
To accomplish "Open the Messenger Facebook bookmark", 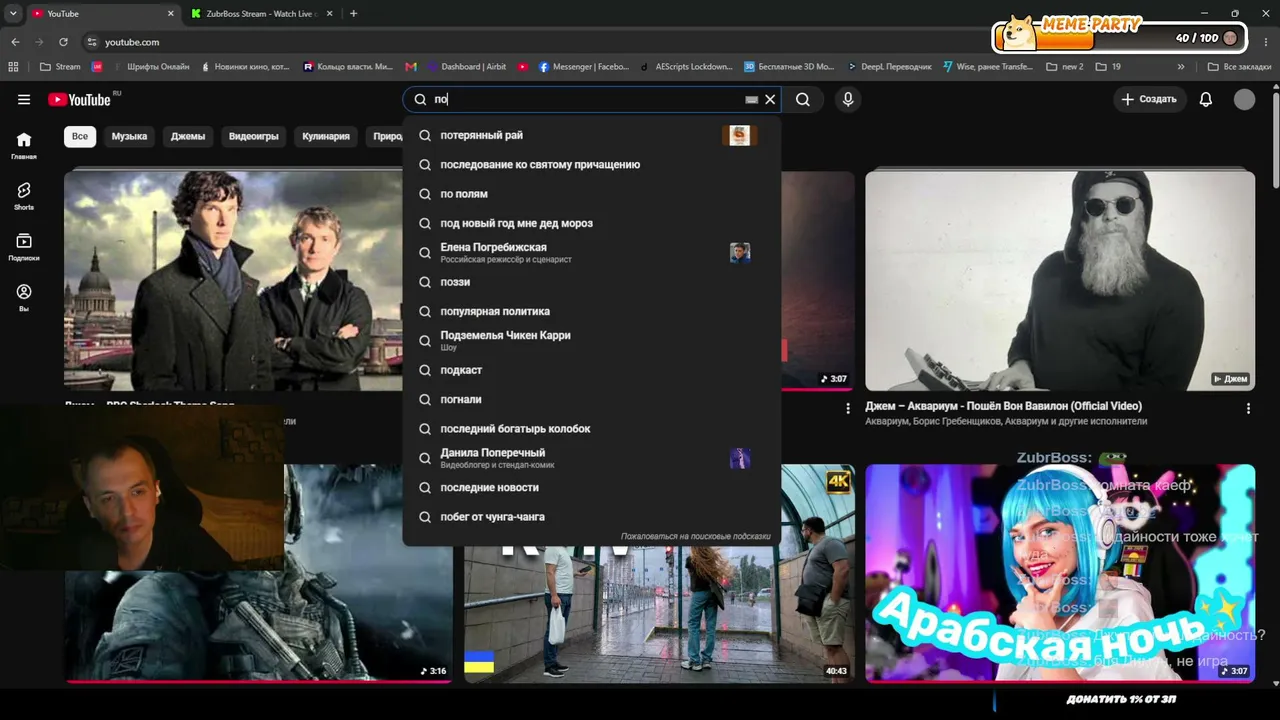I will [x=584, y=67].
